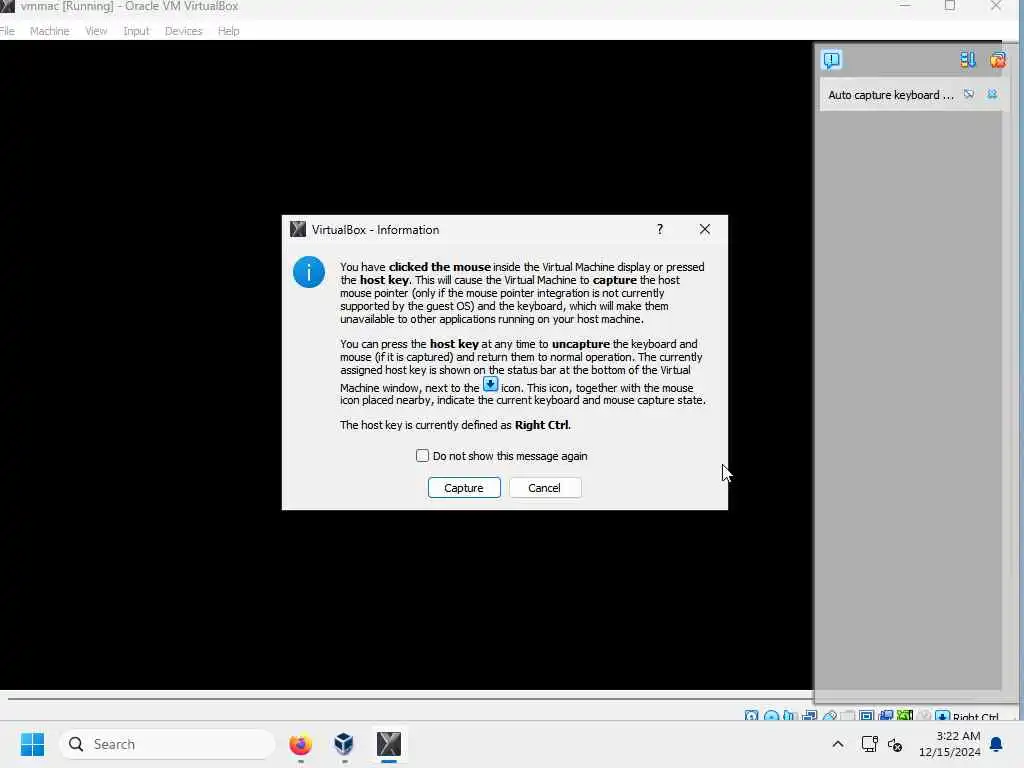Click the USB devices status bar indicator
The height and width of the screenshot is (768, 1024).
click(x=829, y=716)
